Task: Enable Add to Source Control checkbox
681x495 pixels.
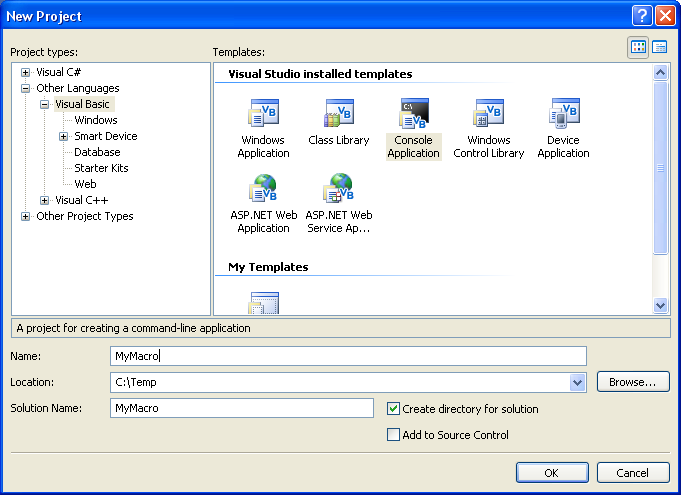Action: click(394, 435)
